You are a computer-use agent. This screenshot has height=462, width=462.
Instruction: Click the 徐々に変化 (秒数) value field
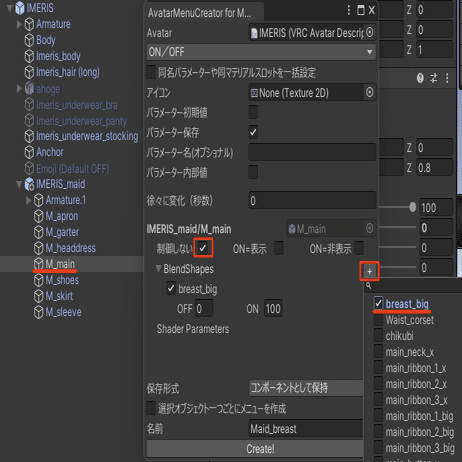tap(312, 200)
